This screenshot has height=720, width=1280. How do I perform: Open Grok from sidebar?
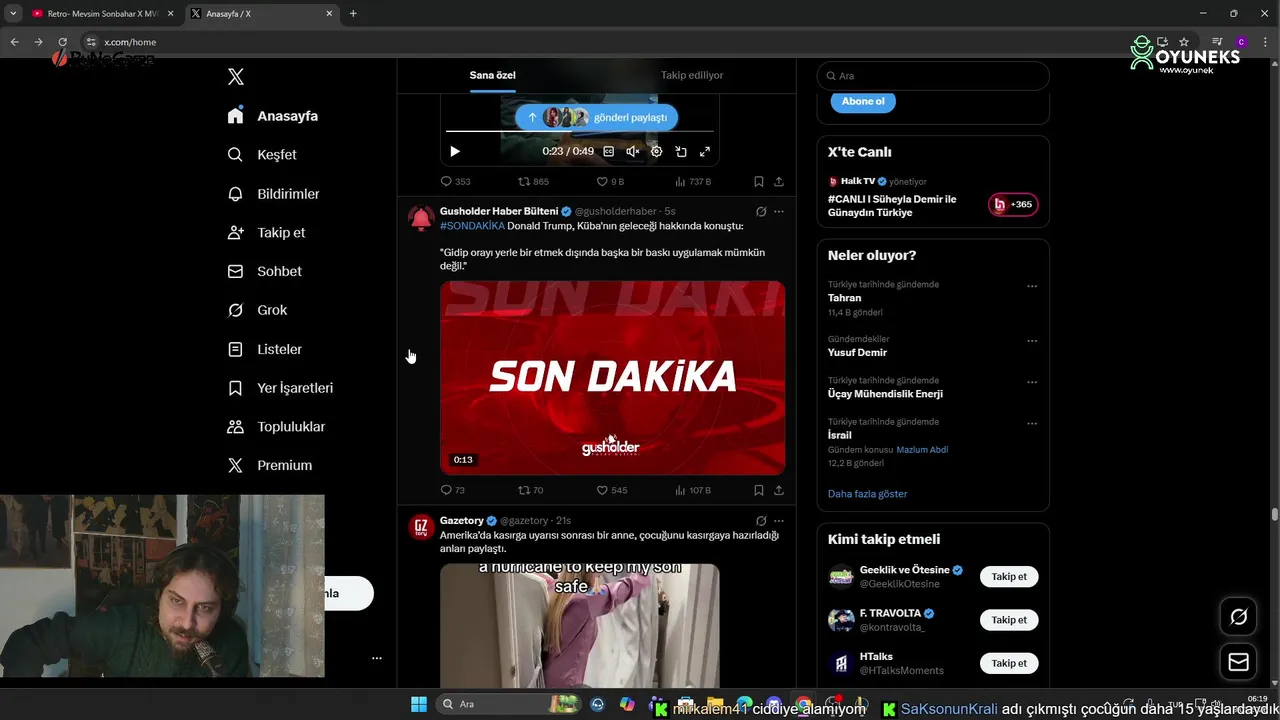pos(257,310)
